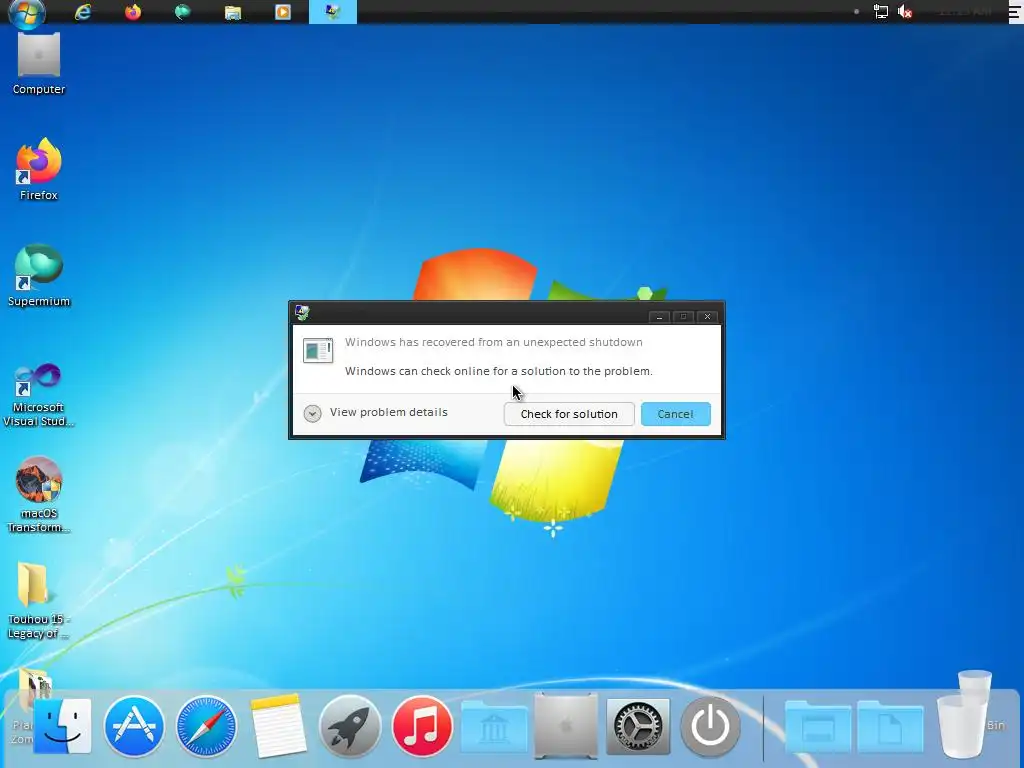Open the Mac Pro computer icon in dock
The height and width of the screenshot is (768, 1024).
[566, 726]
